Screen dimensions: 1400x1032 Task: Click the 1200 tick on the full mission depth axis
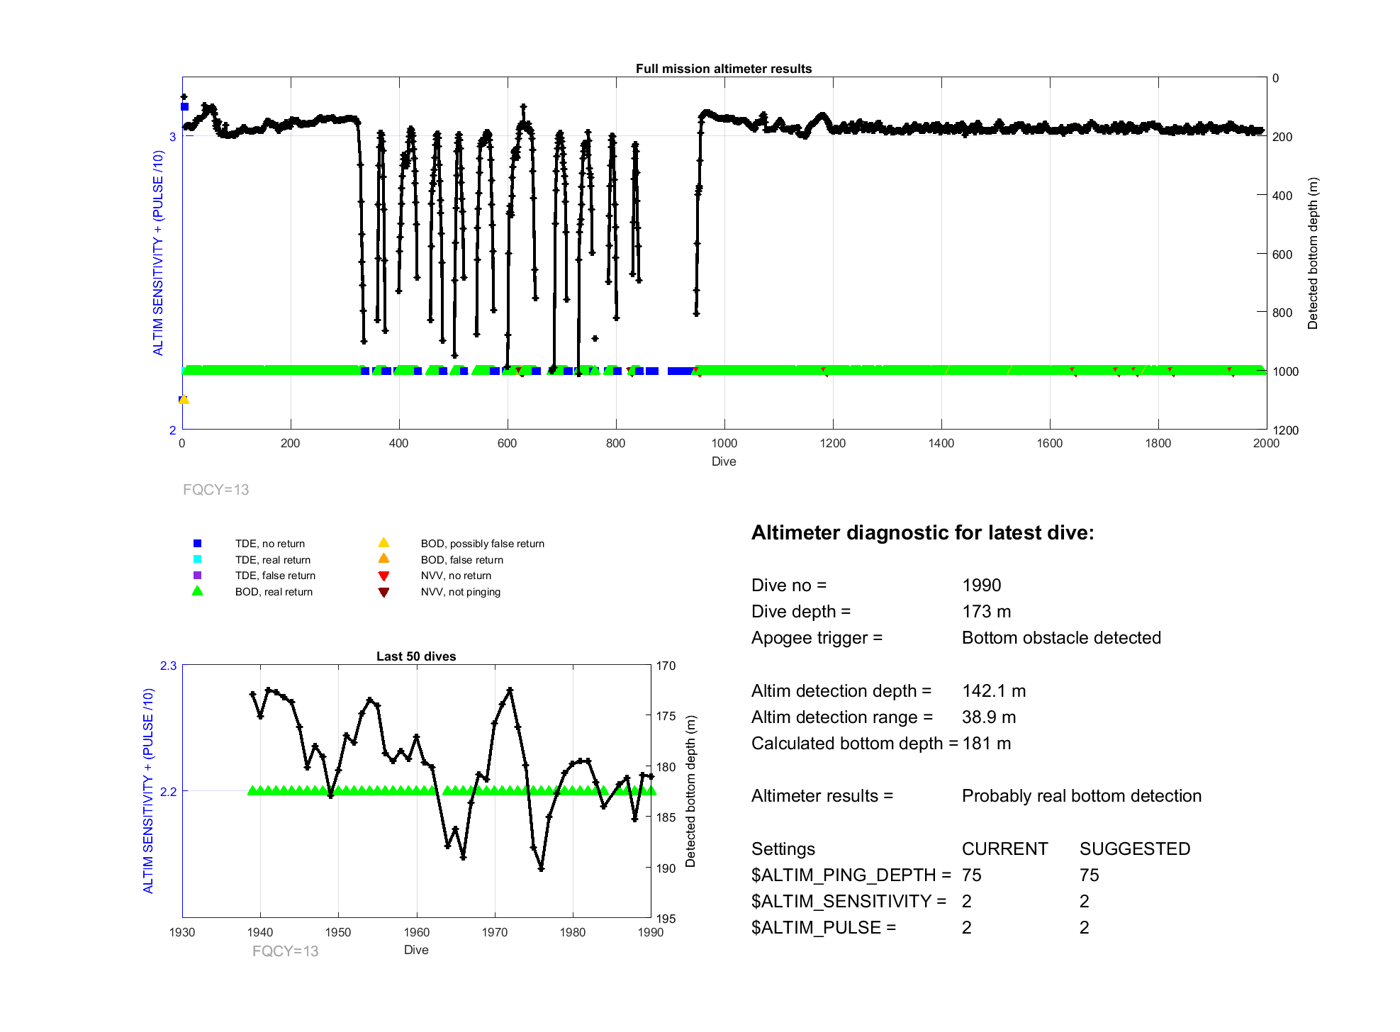pos(1286,431)
